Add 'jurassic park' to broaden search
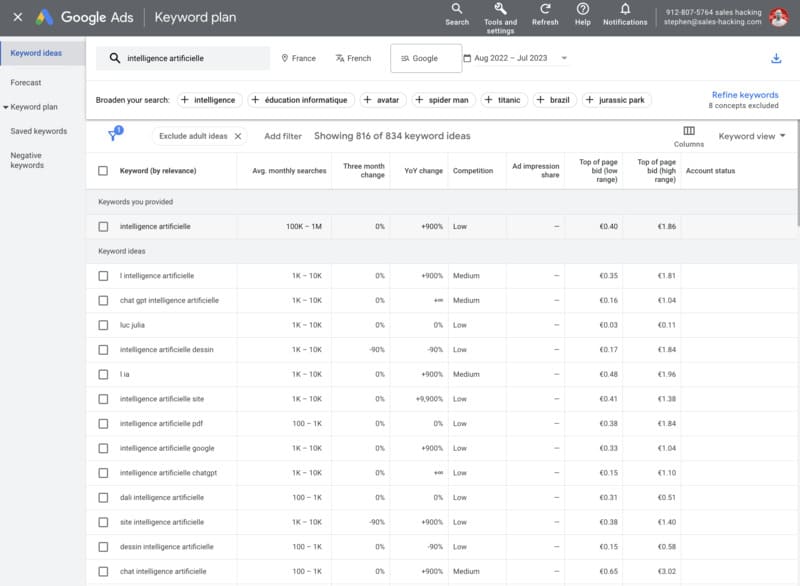The height and width of the screenshot is (586, 800). click(x=615, y=100)
